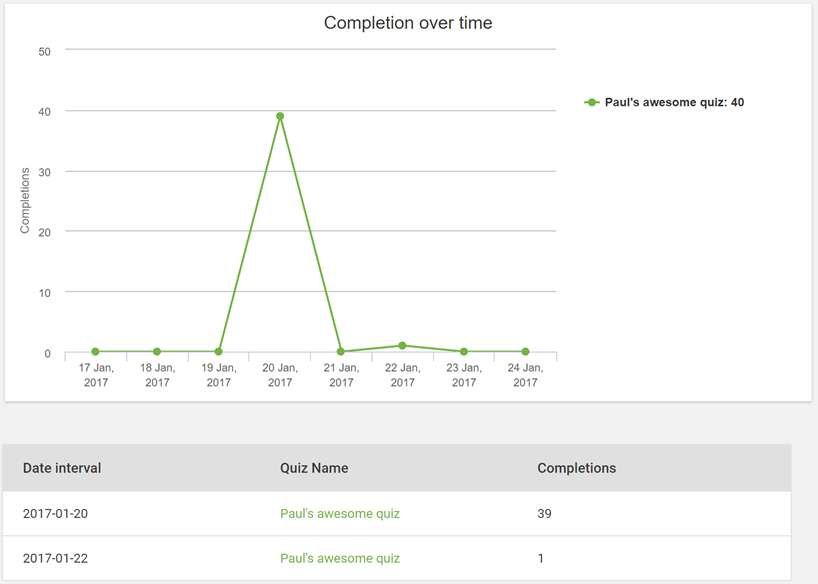
Task: Click the 18 Jan data point marker
Action: pos(157,352)
